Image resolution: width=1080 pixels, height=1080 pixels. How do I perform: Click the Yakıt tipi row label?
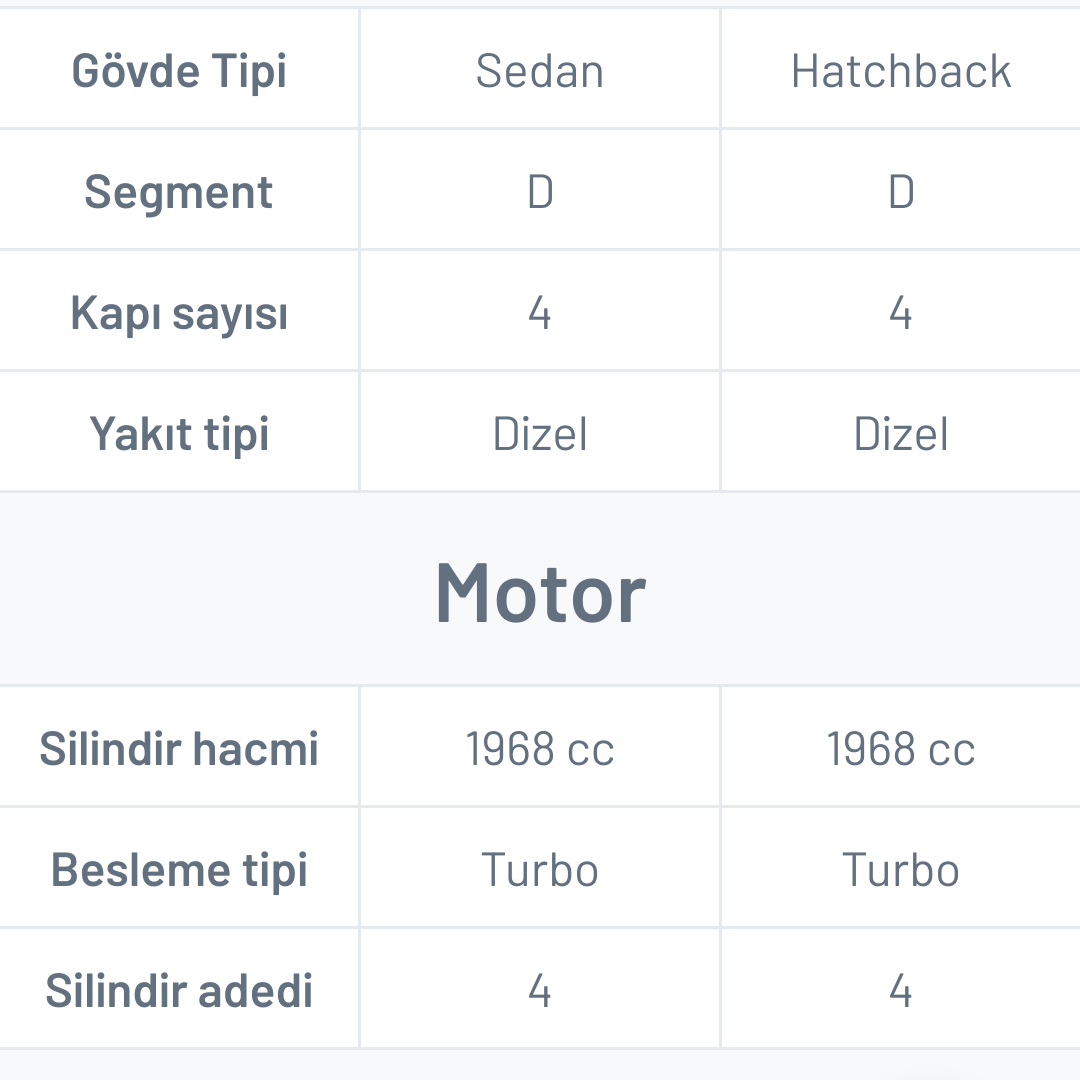[180, 434]
